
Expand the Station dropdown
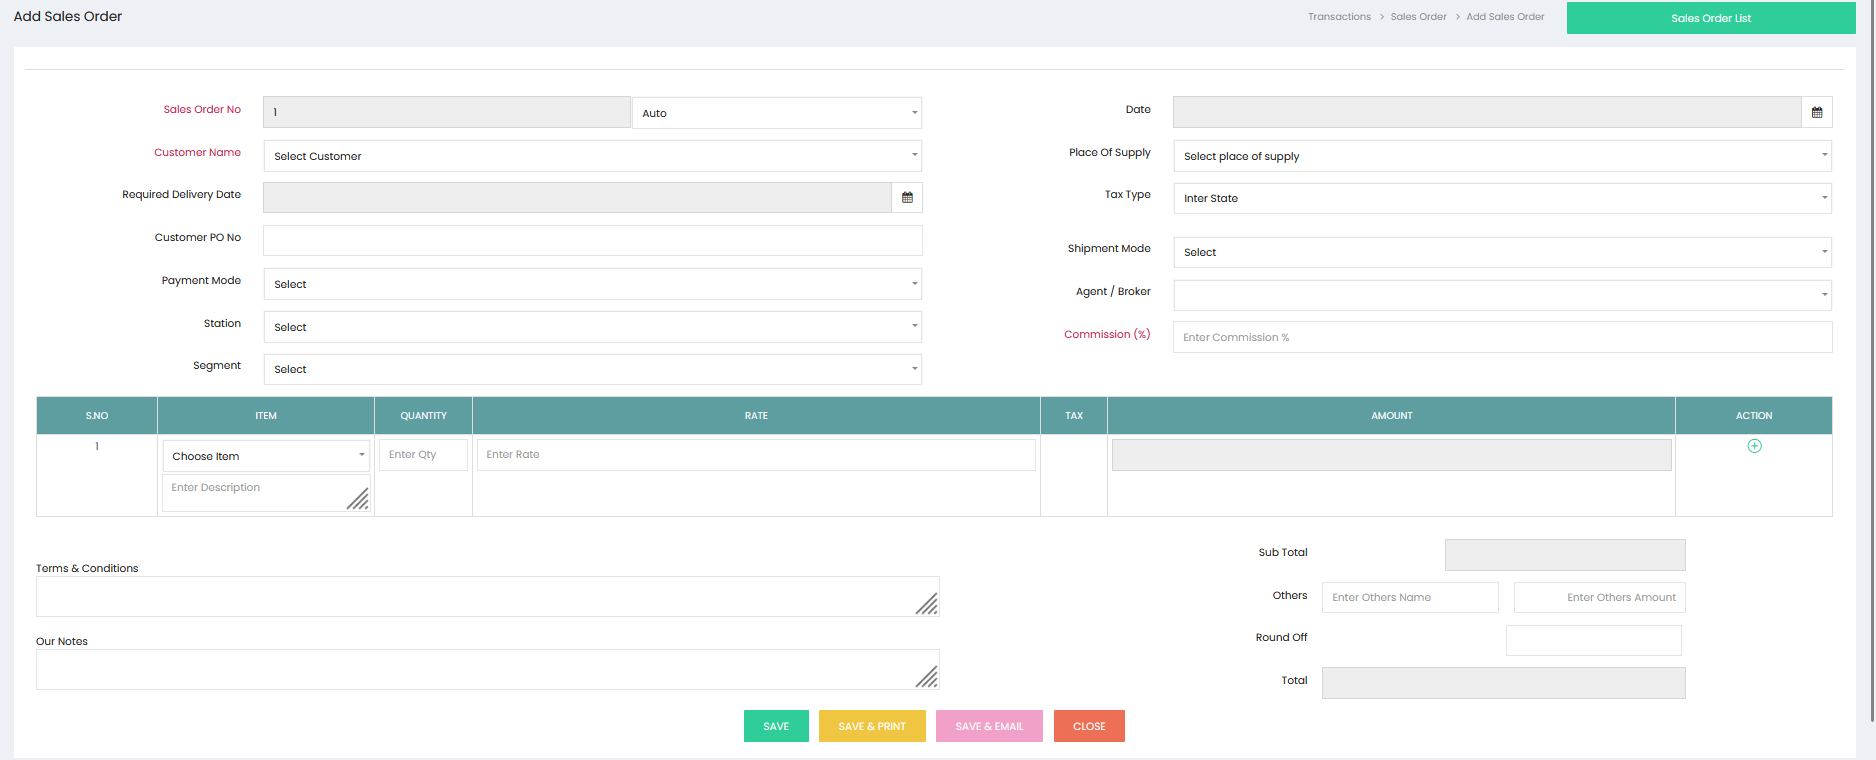pyautogui.click(x=592, y=327)
